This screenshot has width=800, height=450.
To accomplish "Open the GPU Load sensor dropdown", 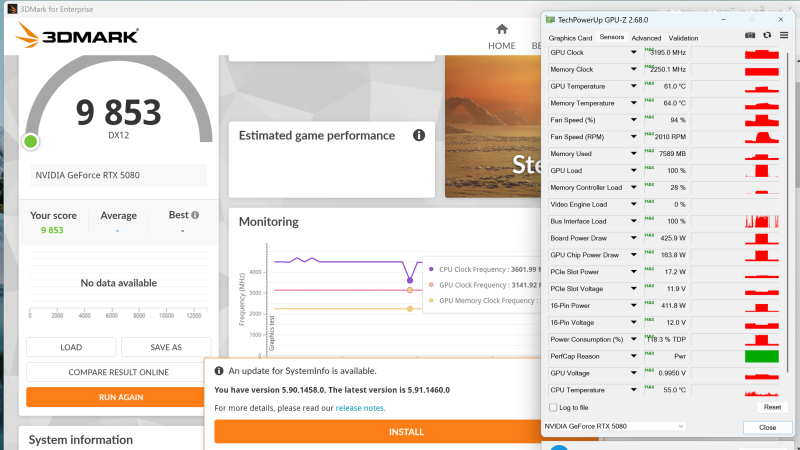I will point(634,170).
